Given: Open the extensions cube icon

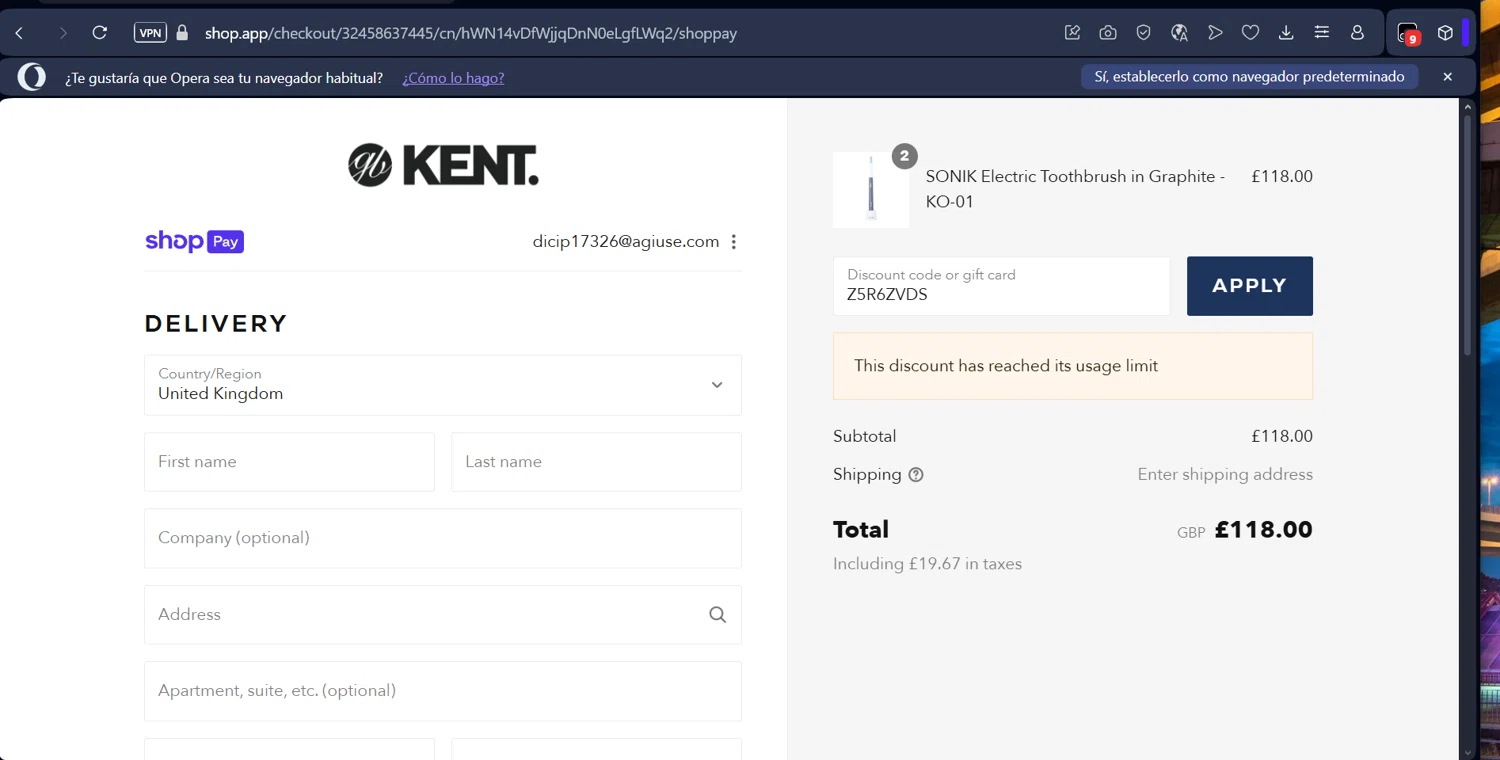Looking at the screenshot, I should pyautogui.click(x=1445, y=33).
